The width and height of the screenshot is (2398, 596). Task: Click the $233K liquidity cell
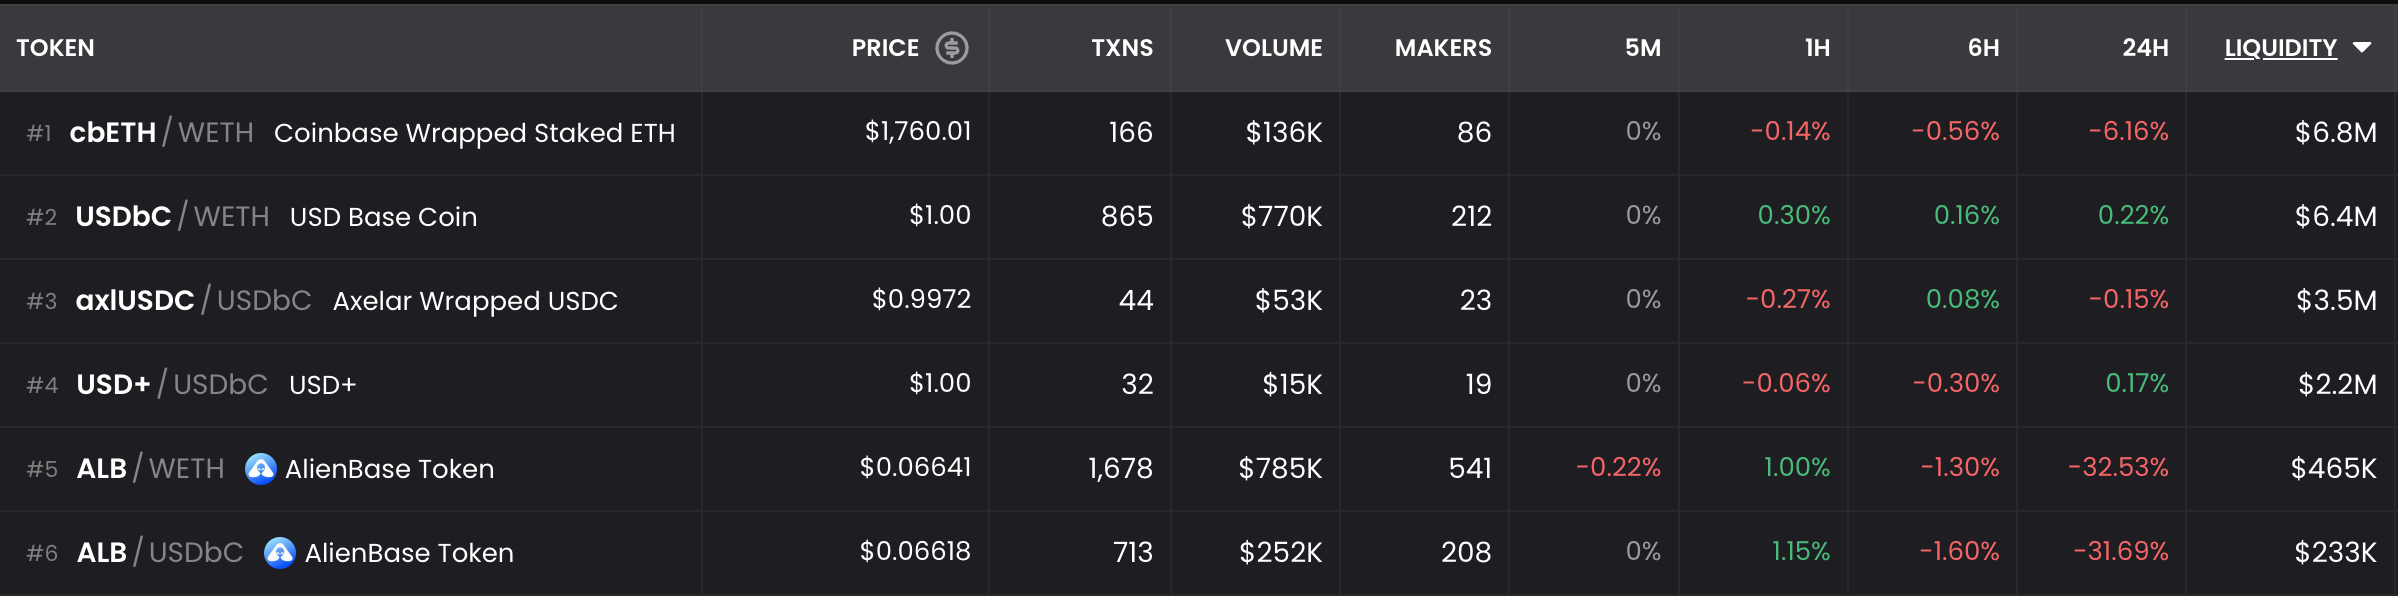click(x=2335, y=552)
